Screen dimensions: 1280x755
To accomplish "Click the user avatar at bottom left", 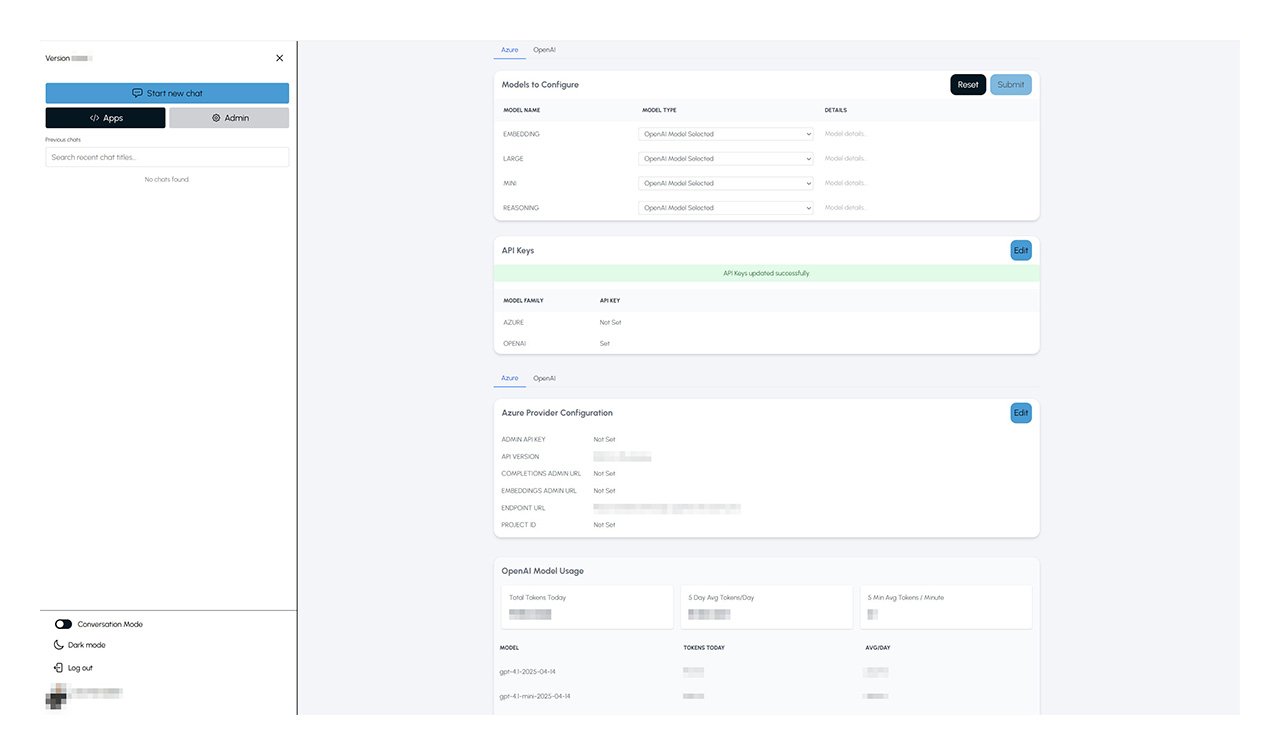I will point(56,697).
